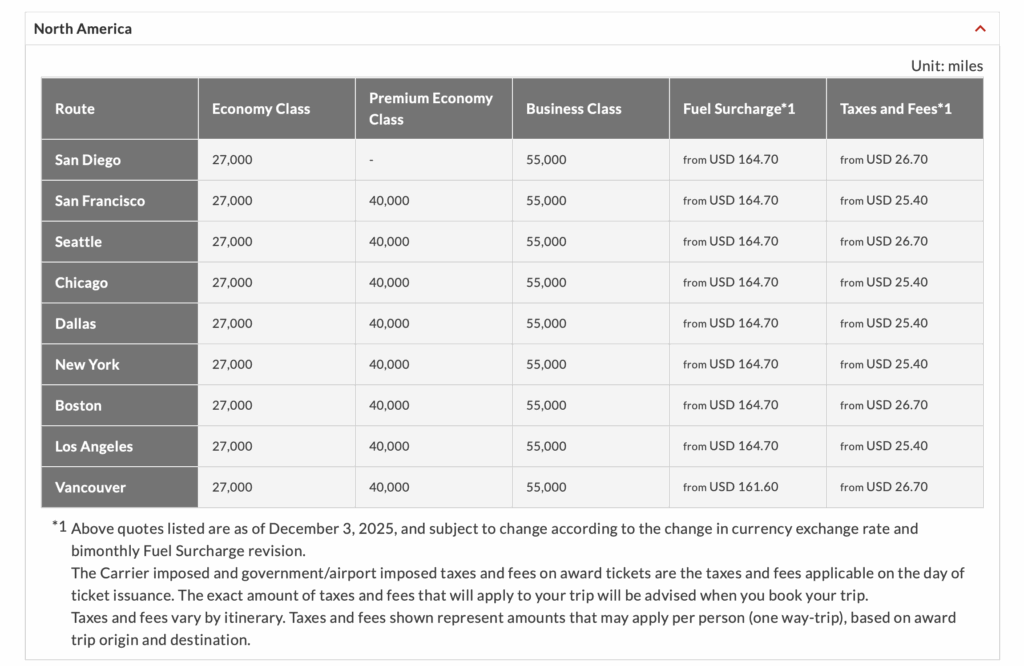This screenshot has height=666, width=1024.
Task: Select the Vancouver route cell
Action: (90, 488)
